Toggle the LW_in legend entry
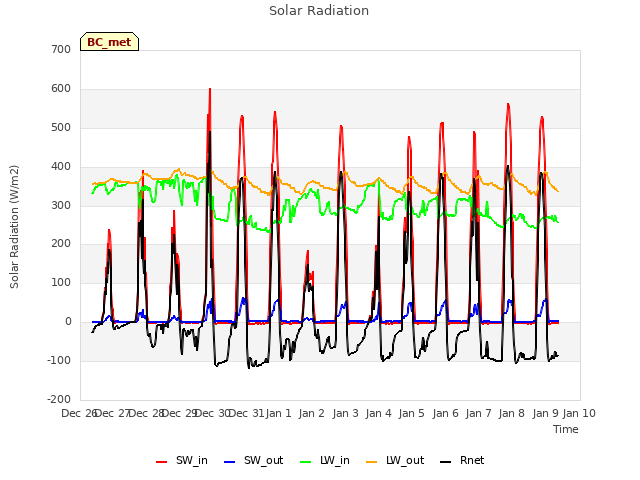Image resolution: width=640 pixels, height=480 pixels. (x=325, y=460)
